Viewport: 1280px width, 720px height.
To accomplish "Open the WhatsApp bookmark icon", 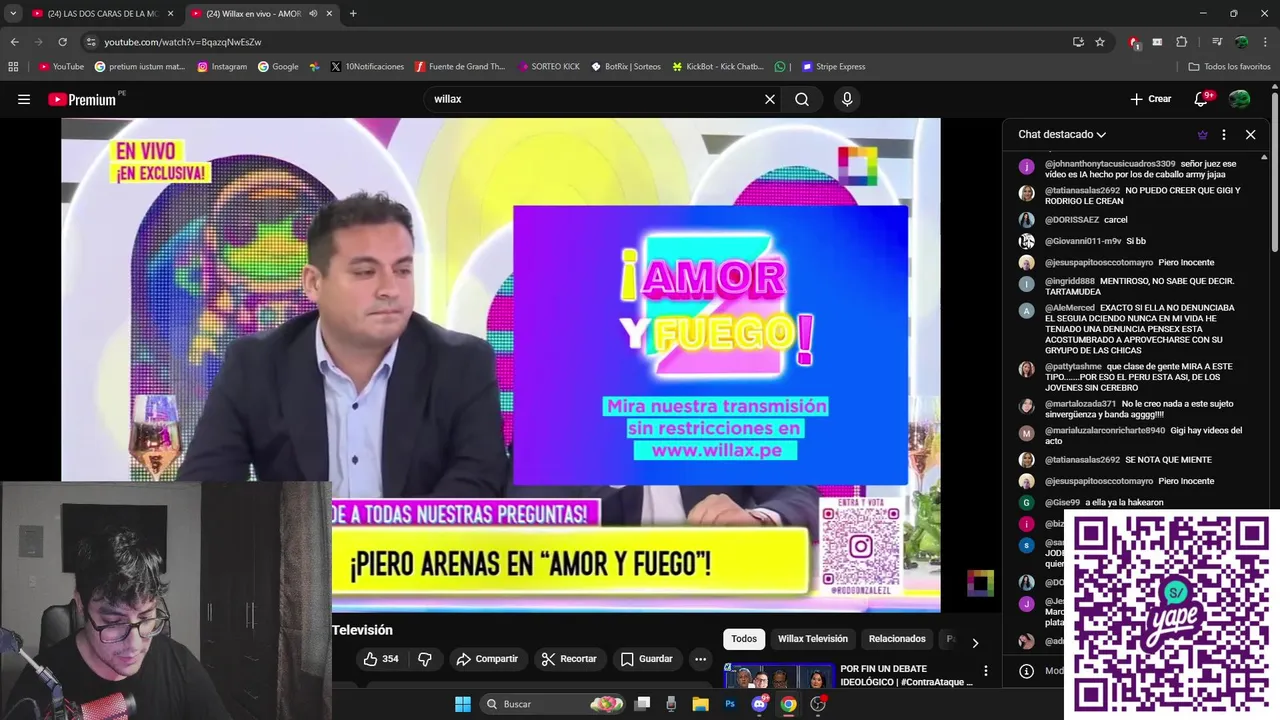I will click(x=780, y=67).
